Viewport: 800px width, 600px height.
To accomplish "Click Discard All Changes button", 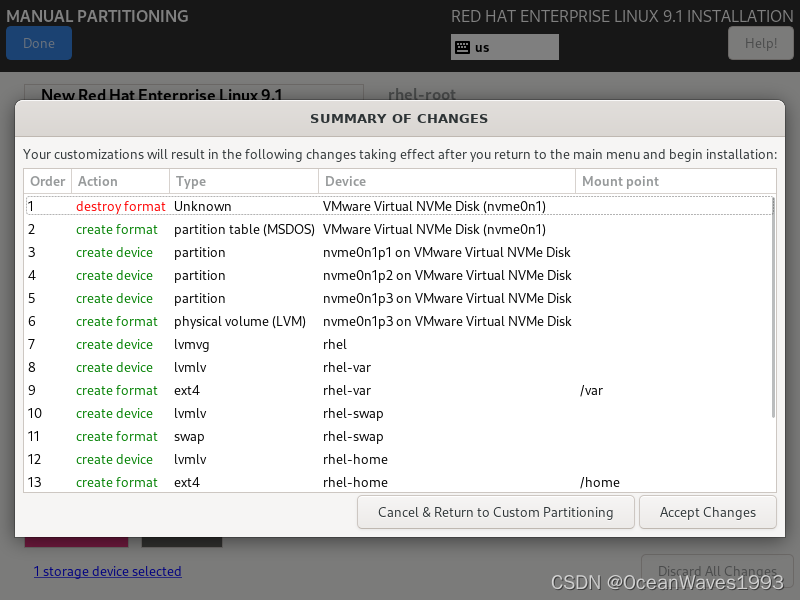I will tap(717, 571).
